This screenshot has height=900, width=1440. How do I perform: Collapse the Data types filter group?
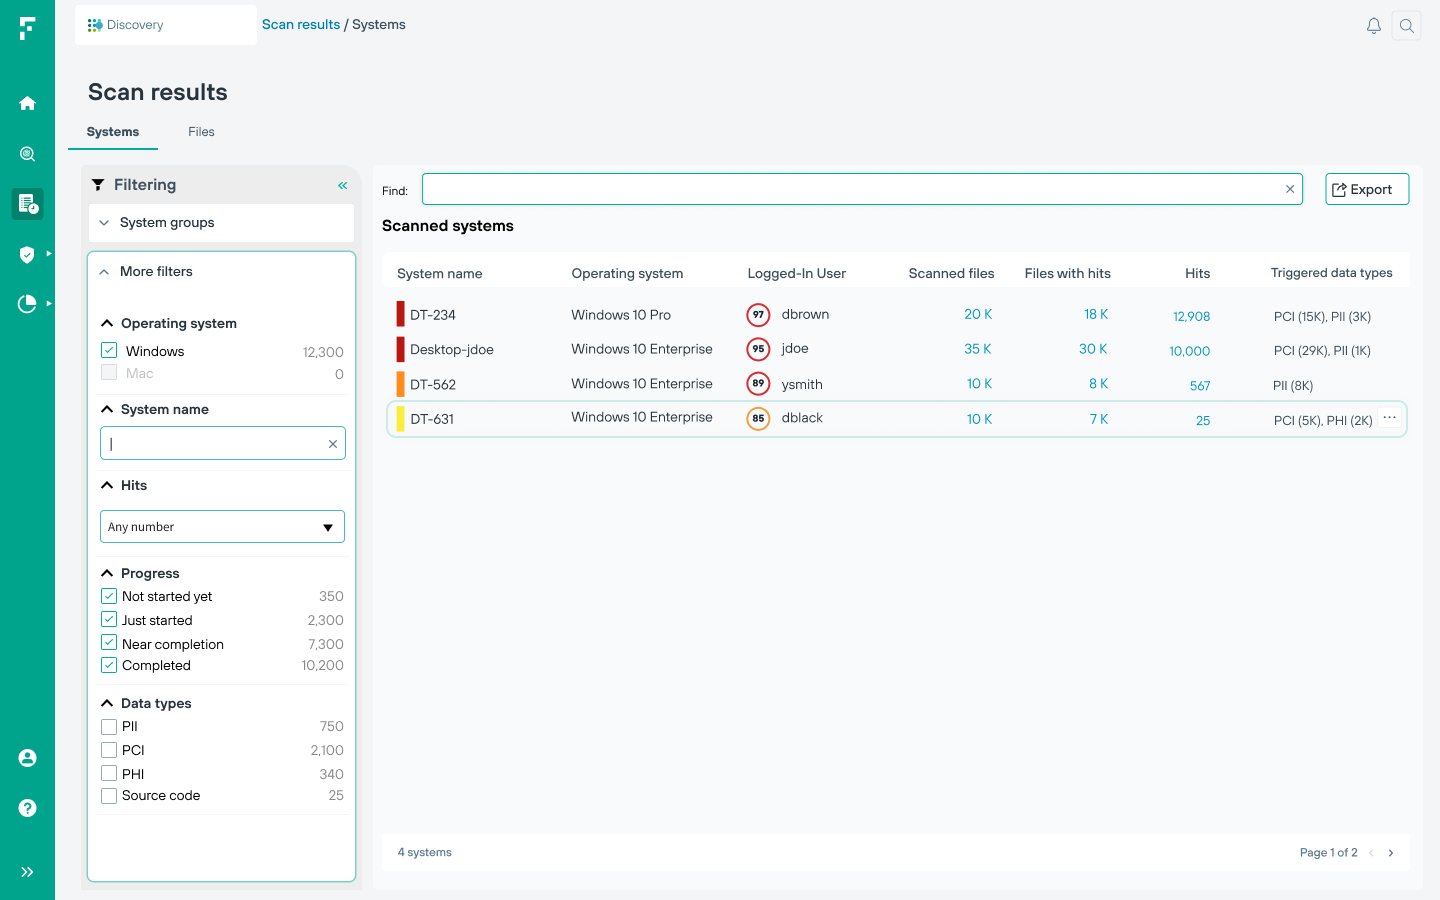pyautogui.click(x=107, y=703)
